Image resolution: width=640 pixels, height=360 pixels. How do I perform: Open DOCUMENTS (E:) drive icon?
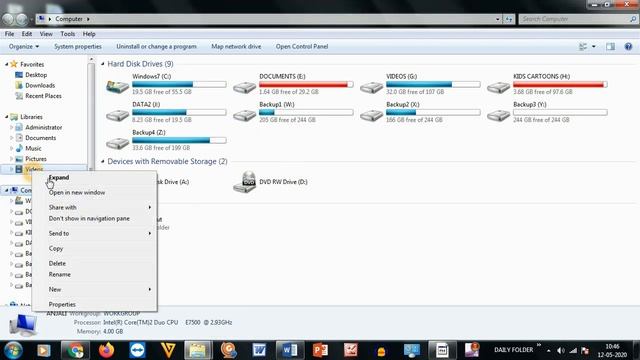[244, 87]
